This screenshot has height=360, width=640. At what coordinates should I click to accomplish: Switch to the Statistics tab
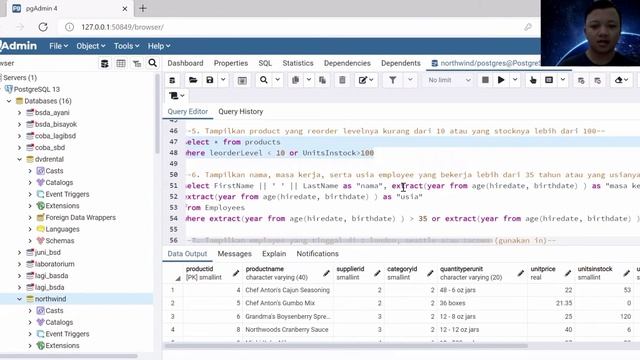[298, 63]
